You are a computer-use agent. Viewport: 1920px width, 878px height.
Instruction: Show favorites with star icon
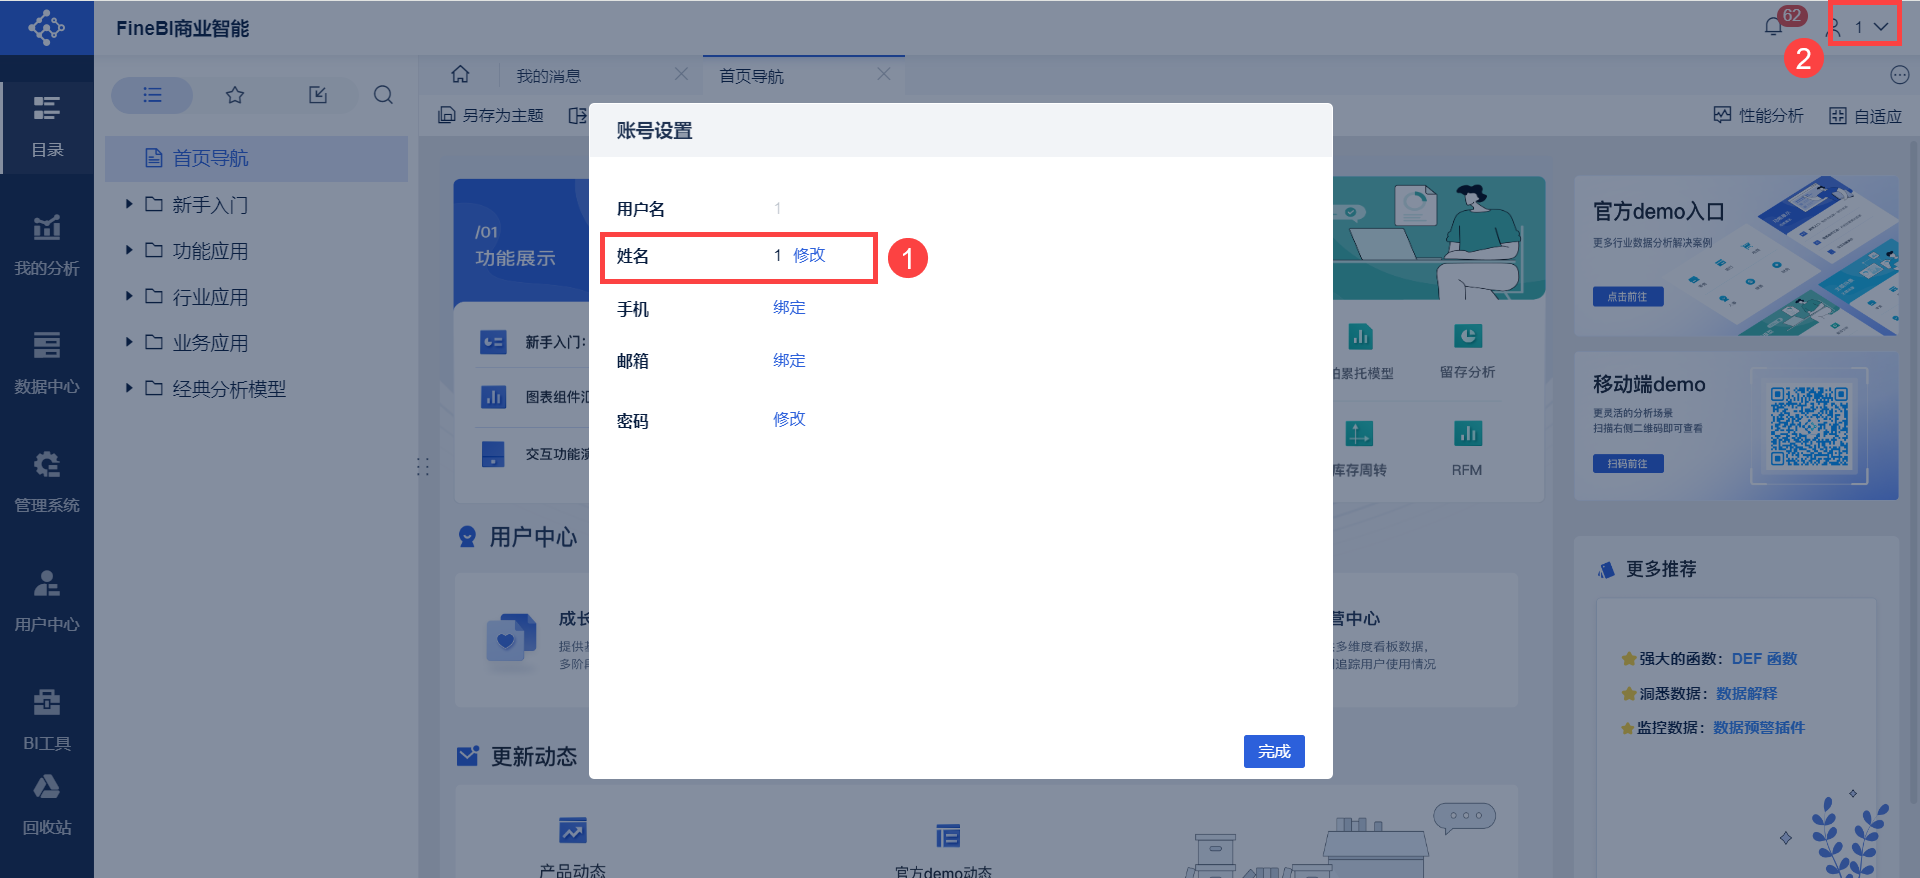click(x=235, y=95)
